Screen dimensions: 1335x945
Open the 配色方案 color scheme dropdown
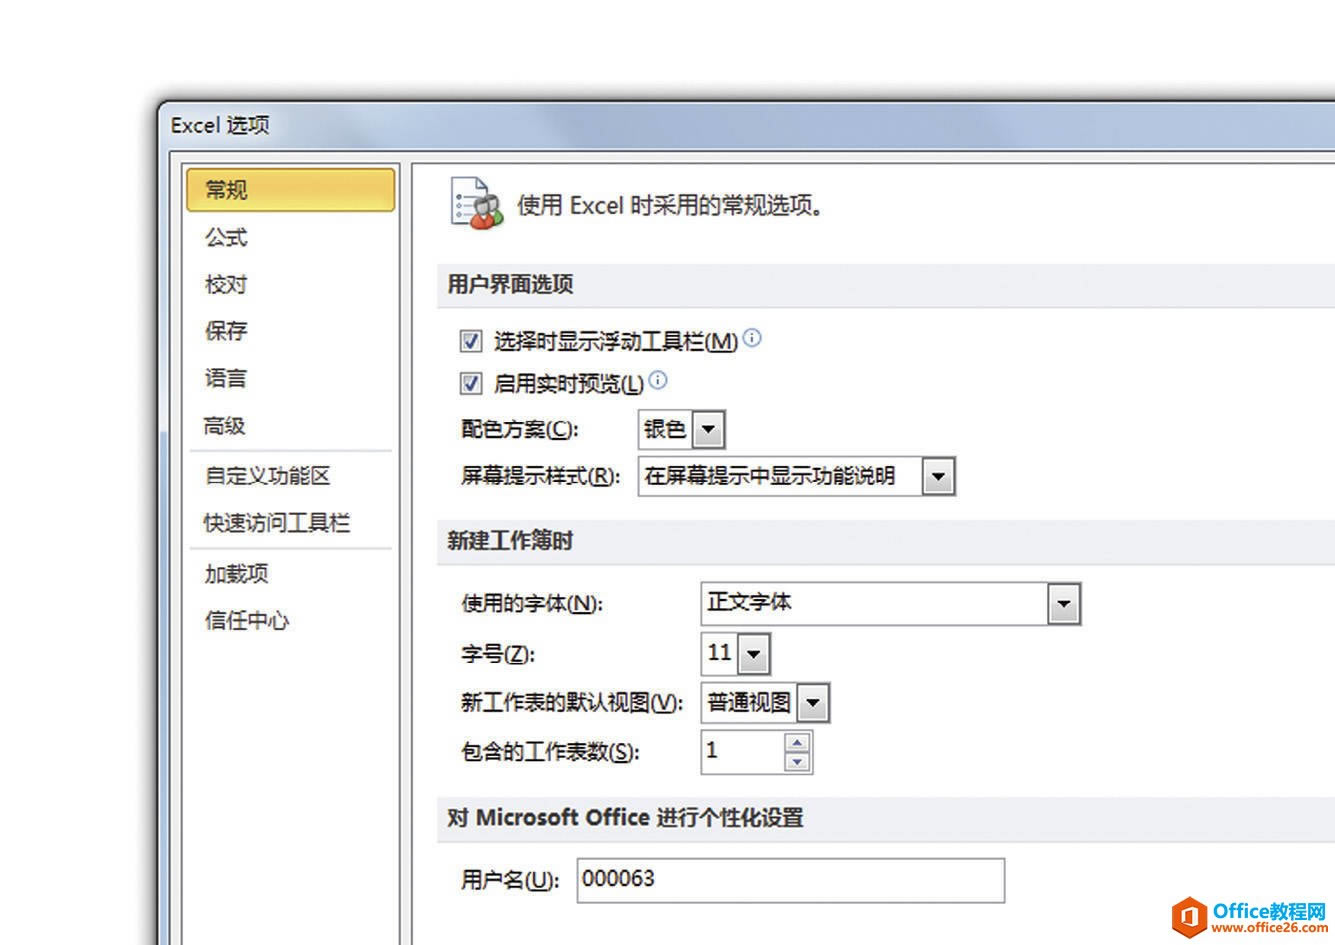[x=708, y=430]
